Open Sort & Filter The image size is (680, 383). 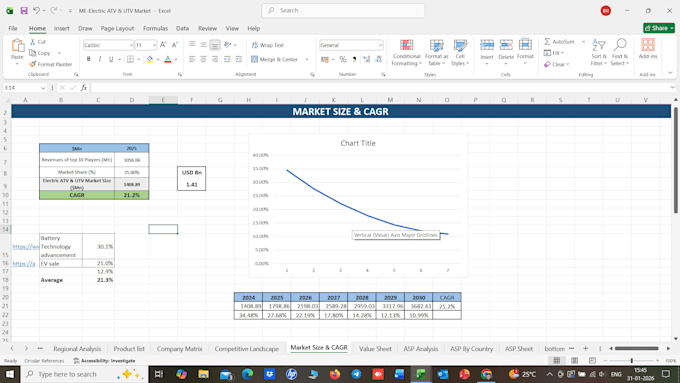[599, 53]
